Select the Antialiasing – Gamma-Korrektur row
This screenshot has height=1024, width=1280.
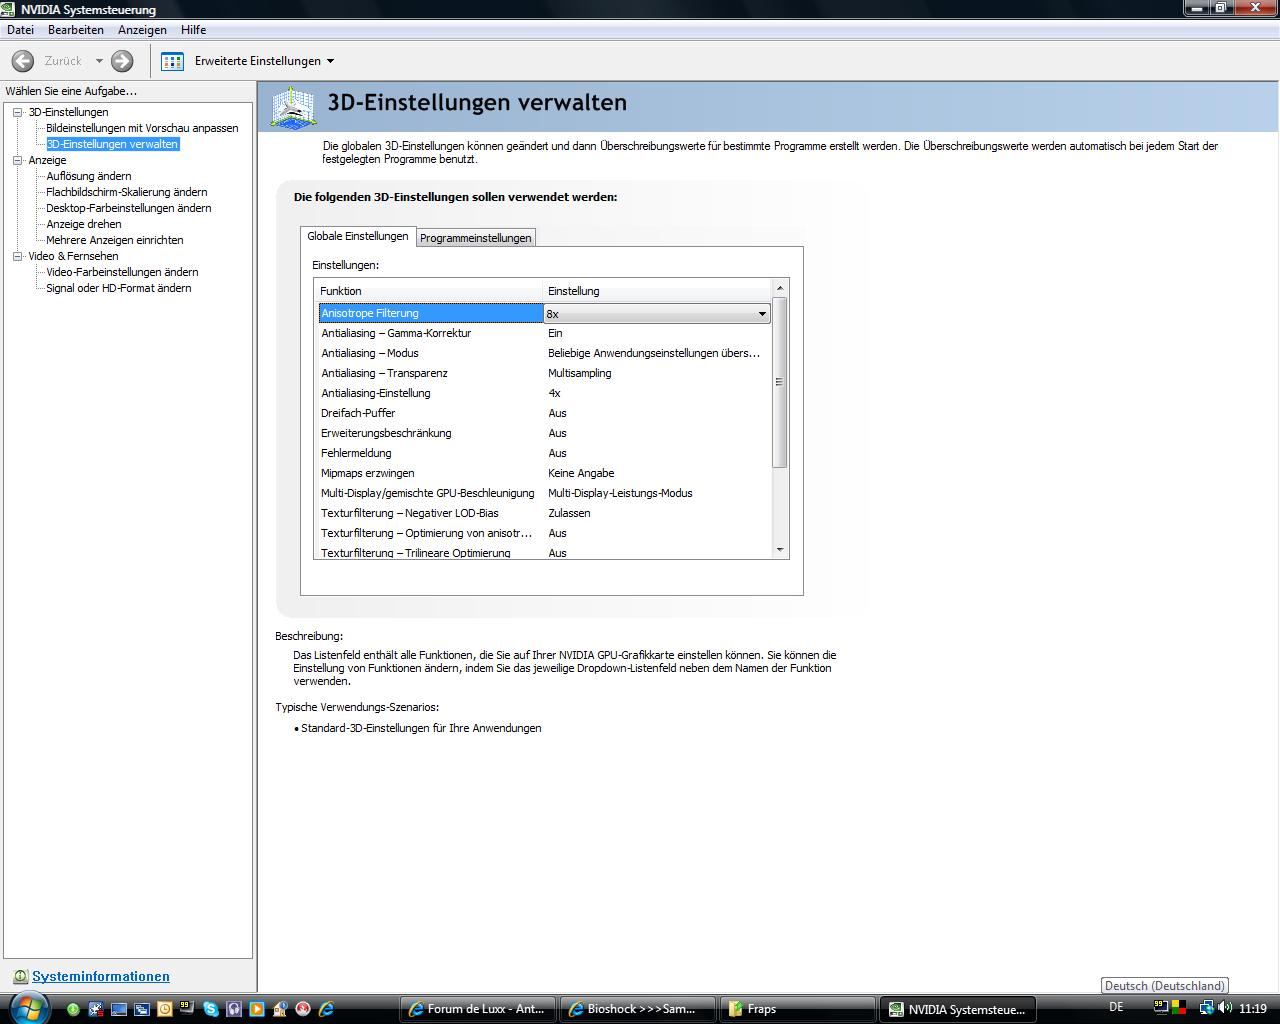545,333
